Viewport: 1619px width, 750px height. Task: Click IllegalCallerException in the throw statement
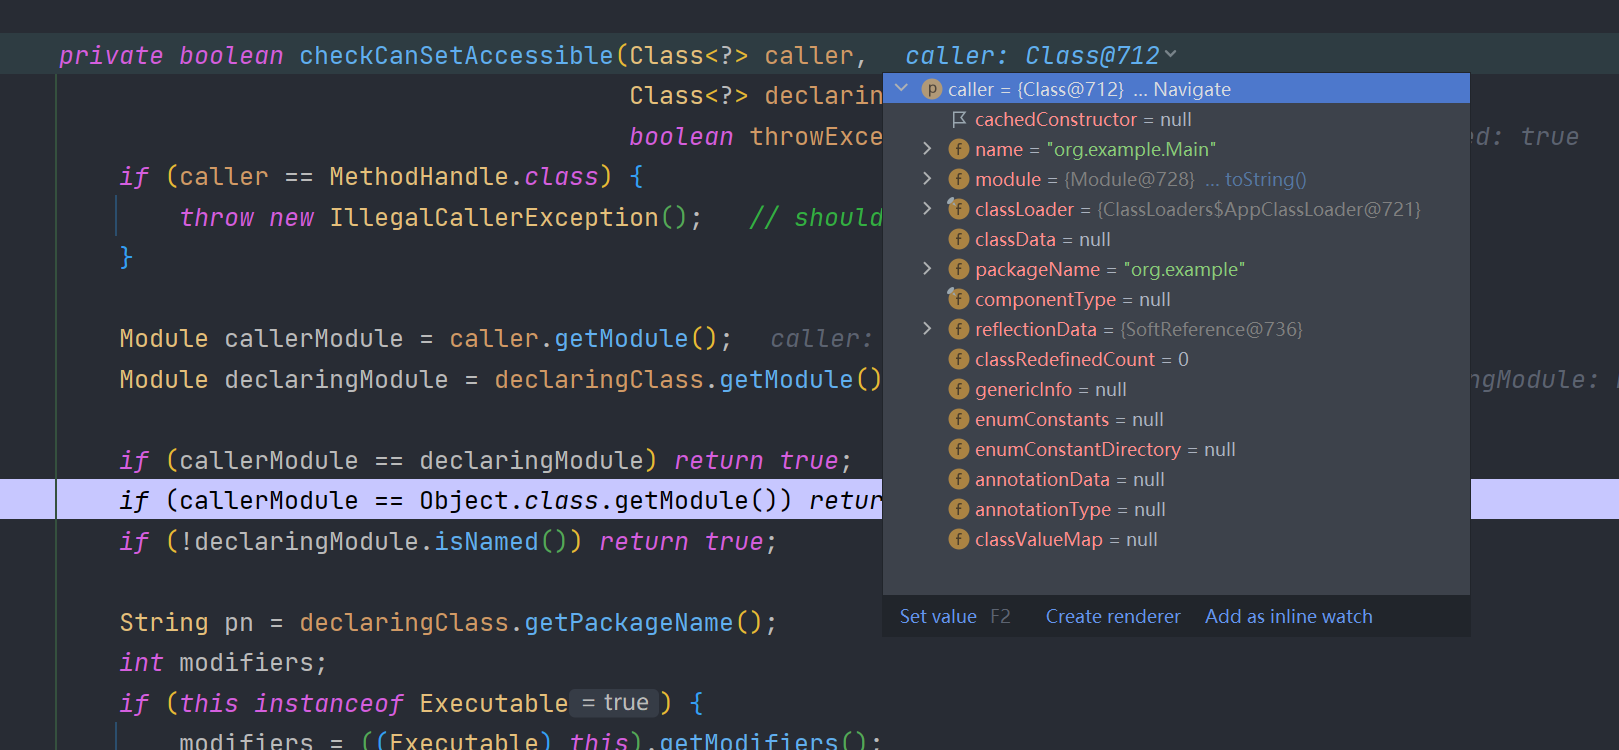click(x=494, y=217)
